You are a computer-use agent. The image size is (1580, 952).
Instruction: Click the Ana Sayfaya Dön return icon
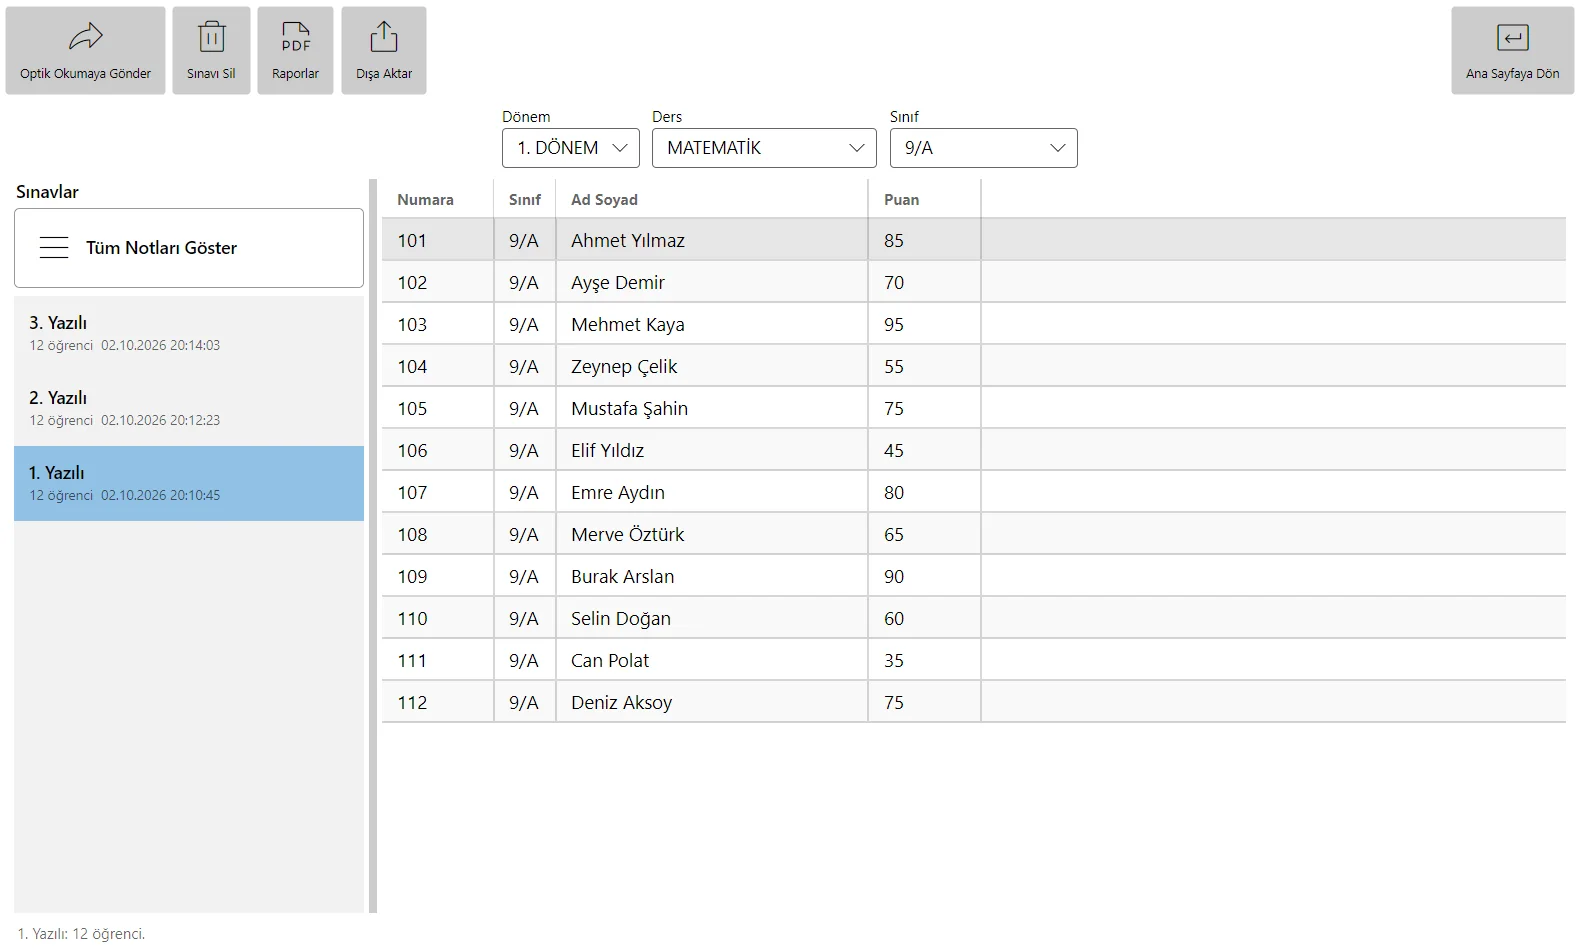[x=1513, y=38]
